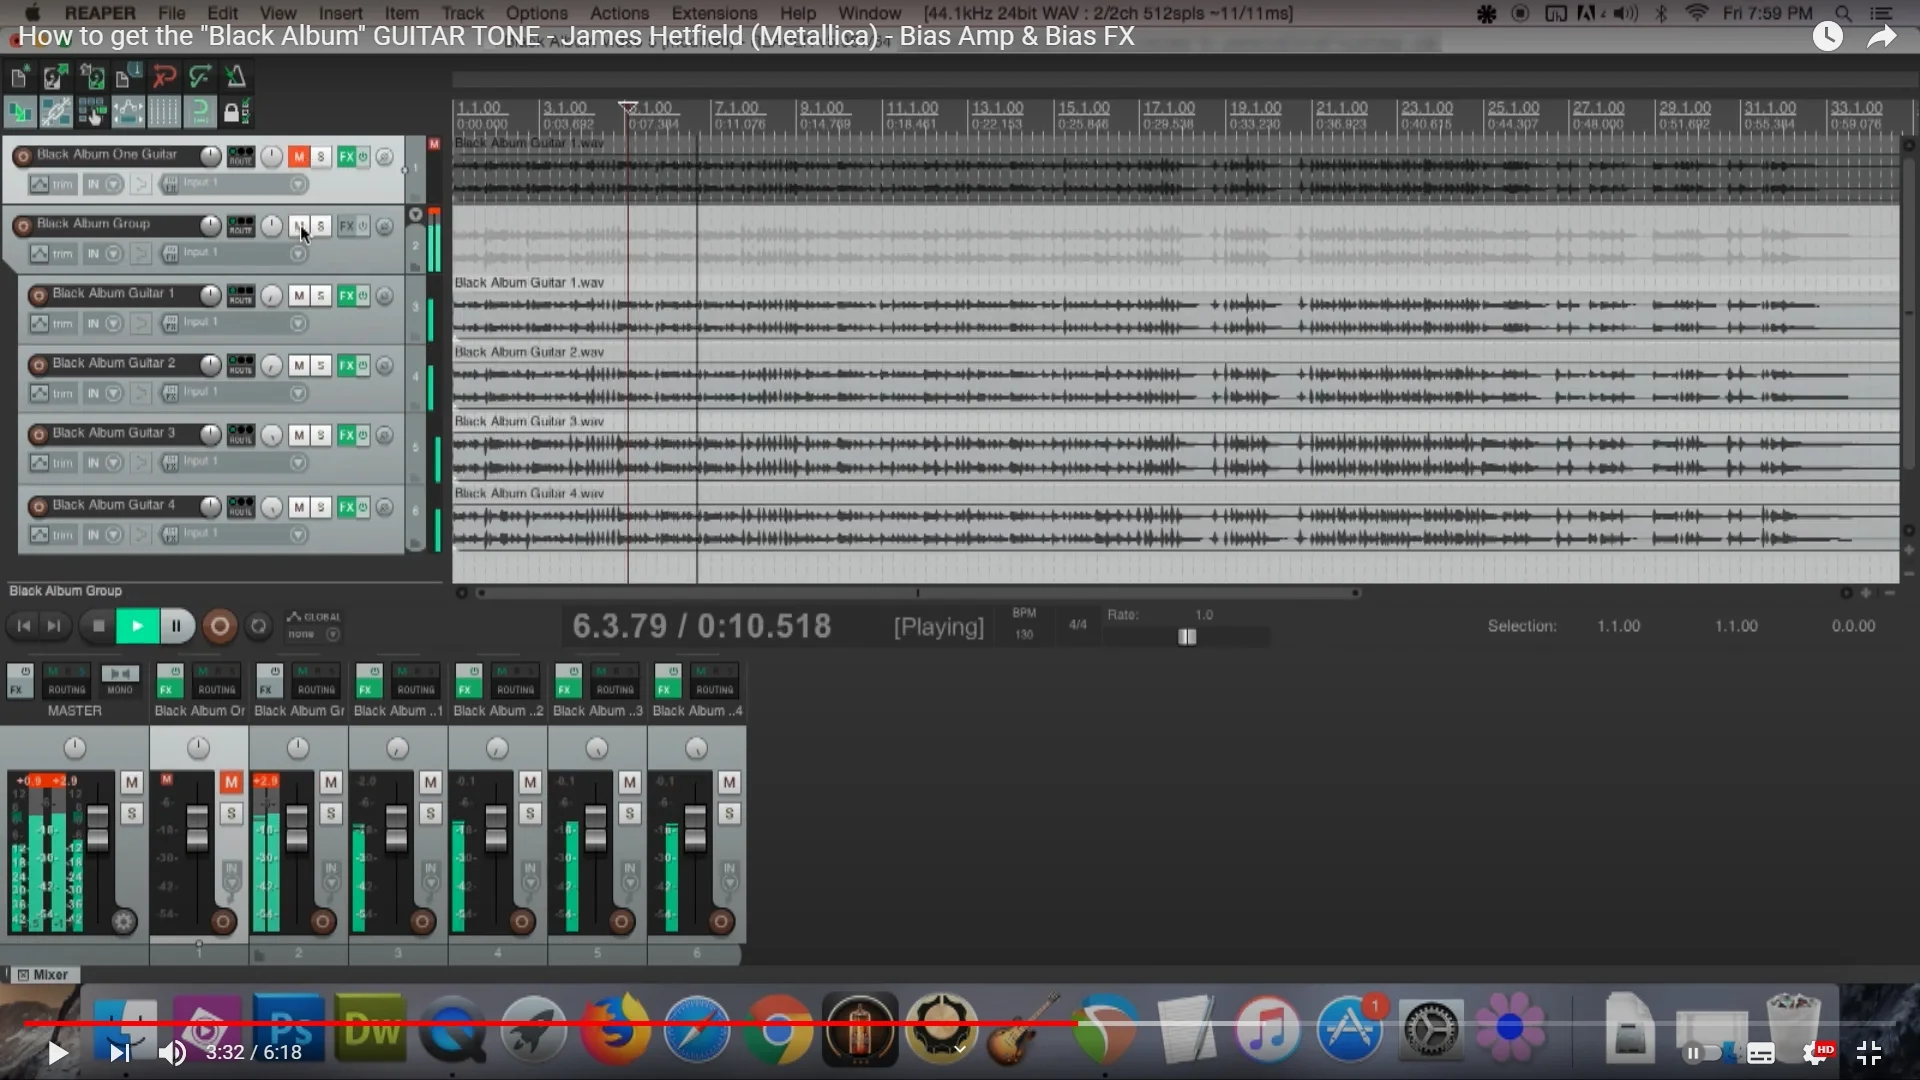
Task: Click the toolbar lock icon
Action: tap(232, 112)
